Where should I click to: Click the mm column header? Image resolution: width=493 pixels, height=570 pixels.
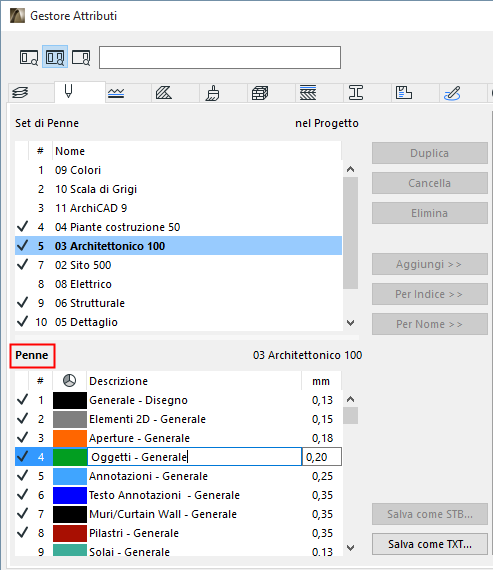tap(321, 381)
